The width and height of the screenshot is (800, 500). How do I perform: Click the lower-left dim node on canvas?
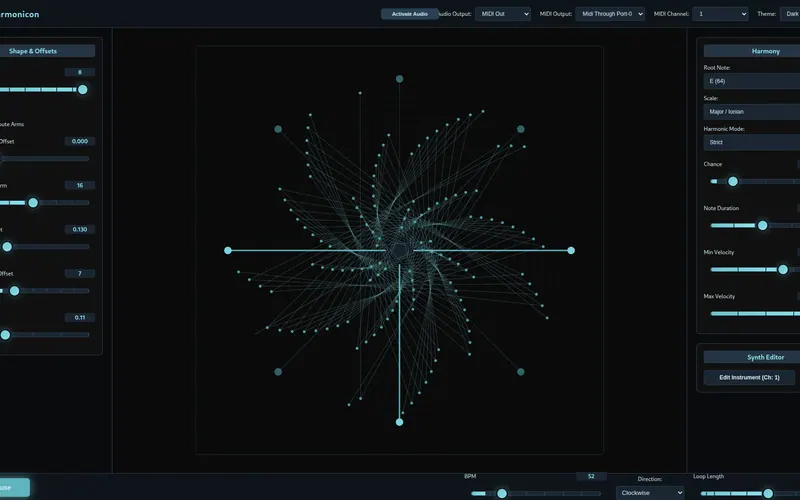click(x=278, y=372)
